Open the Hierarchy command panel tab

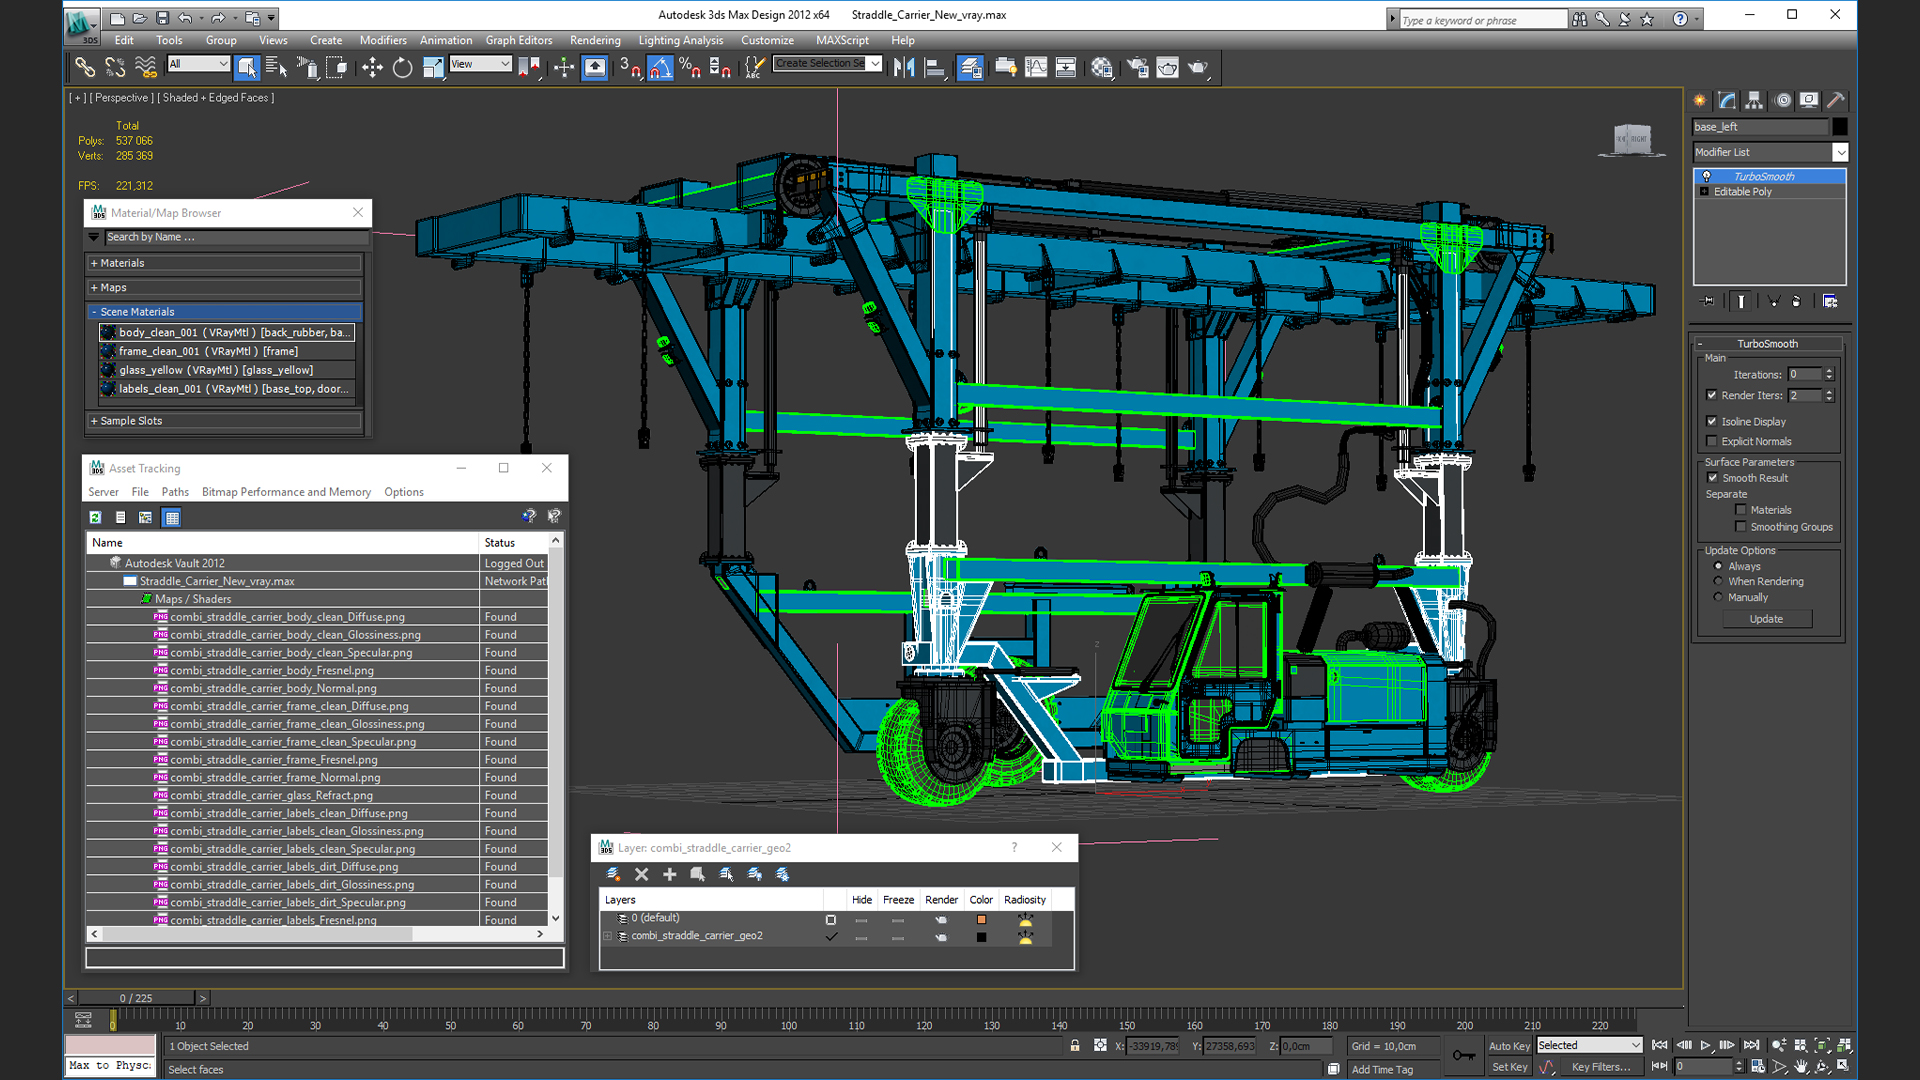(1754, 100)
